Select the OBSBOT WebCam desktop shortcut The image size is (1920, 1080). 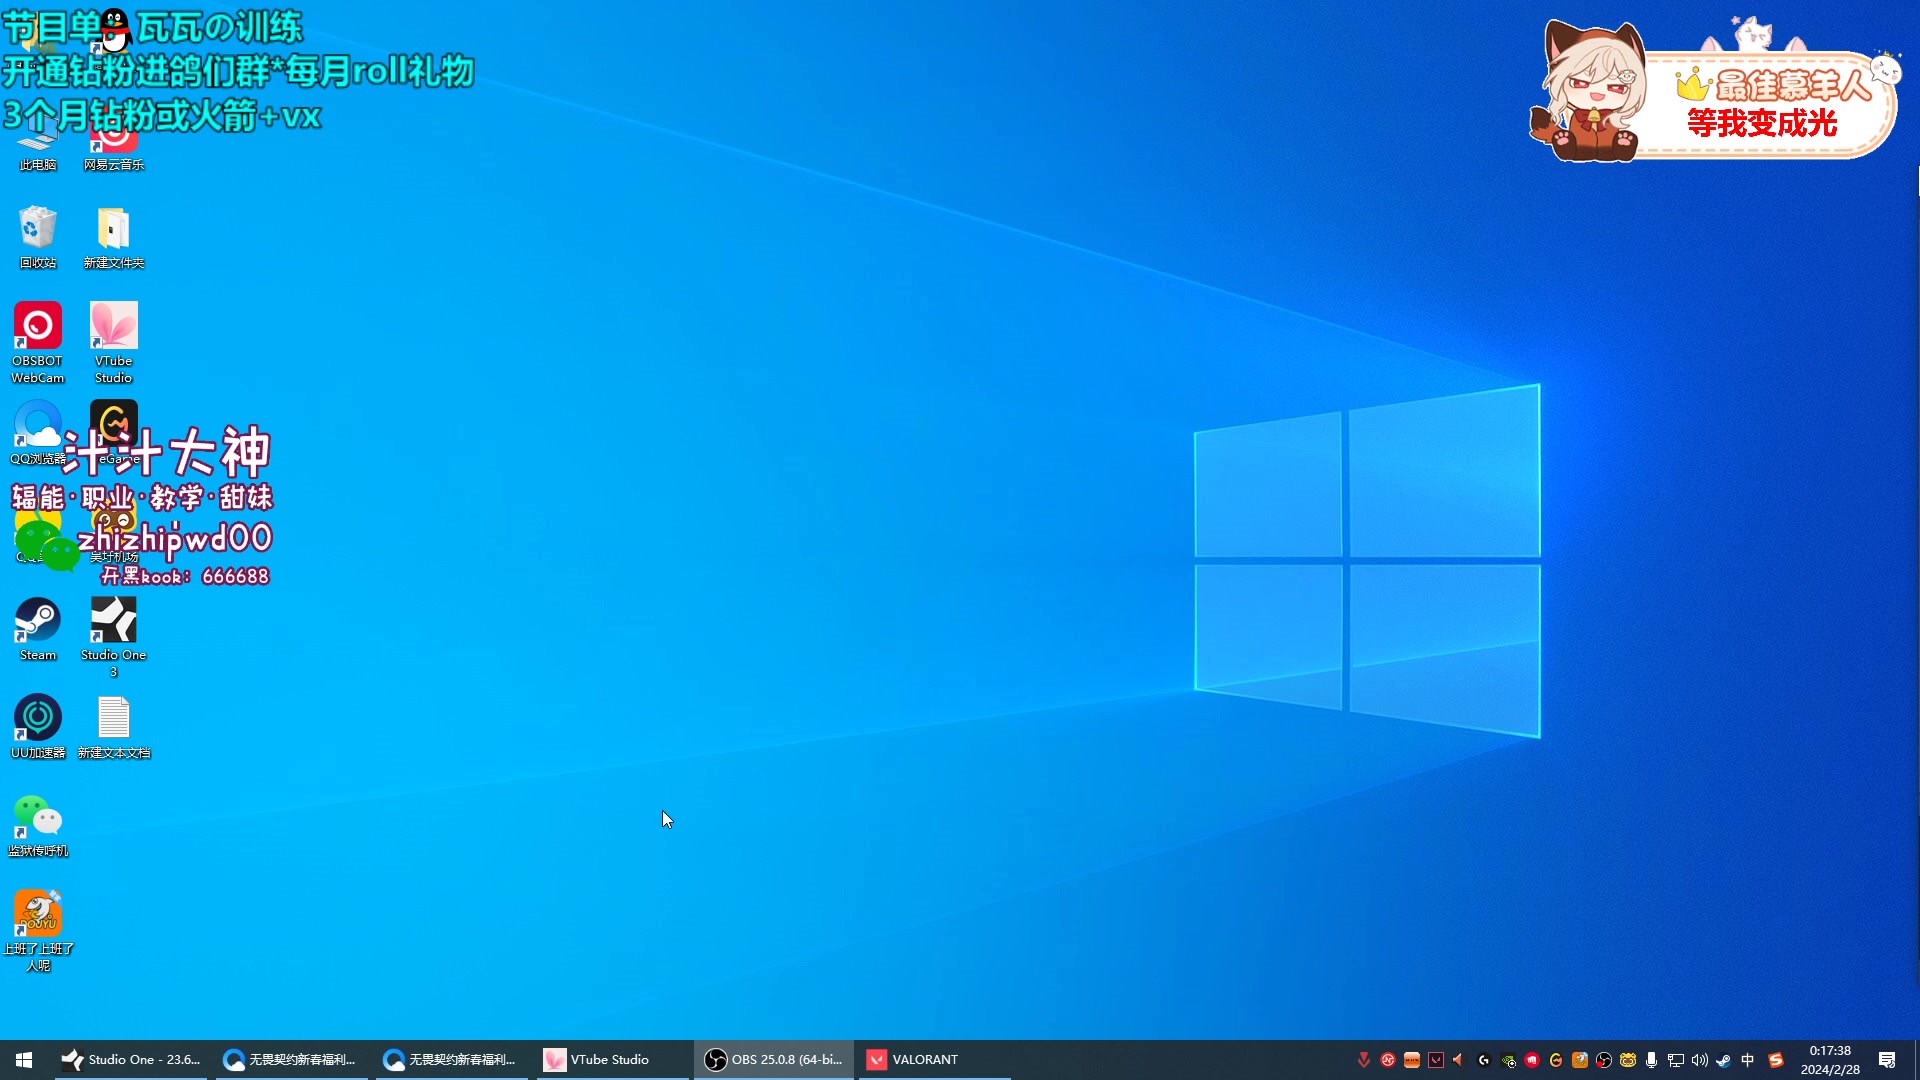(x=38, y=343)
